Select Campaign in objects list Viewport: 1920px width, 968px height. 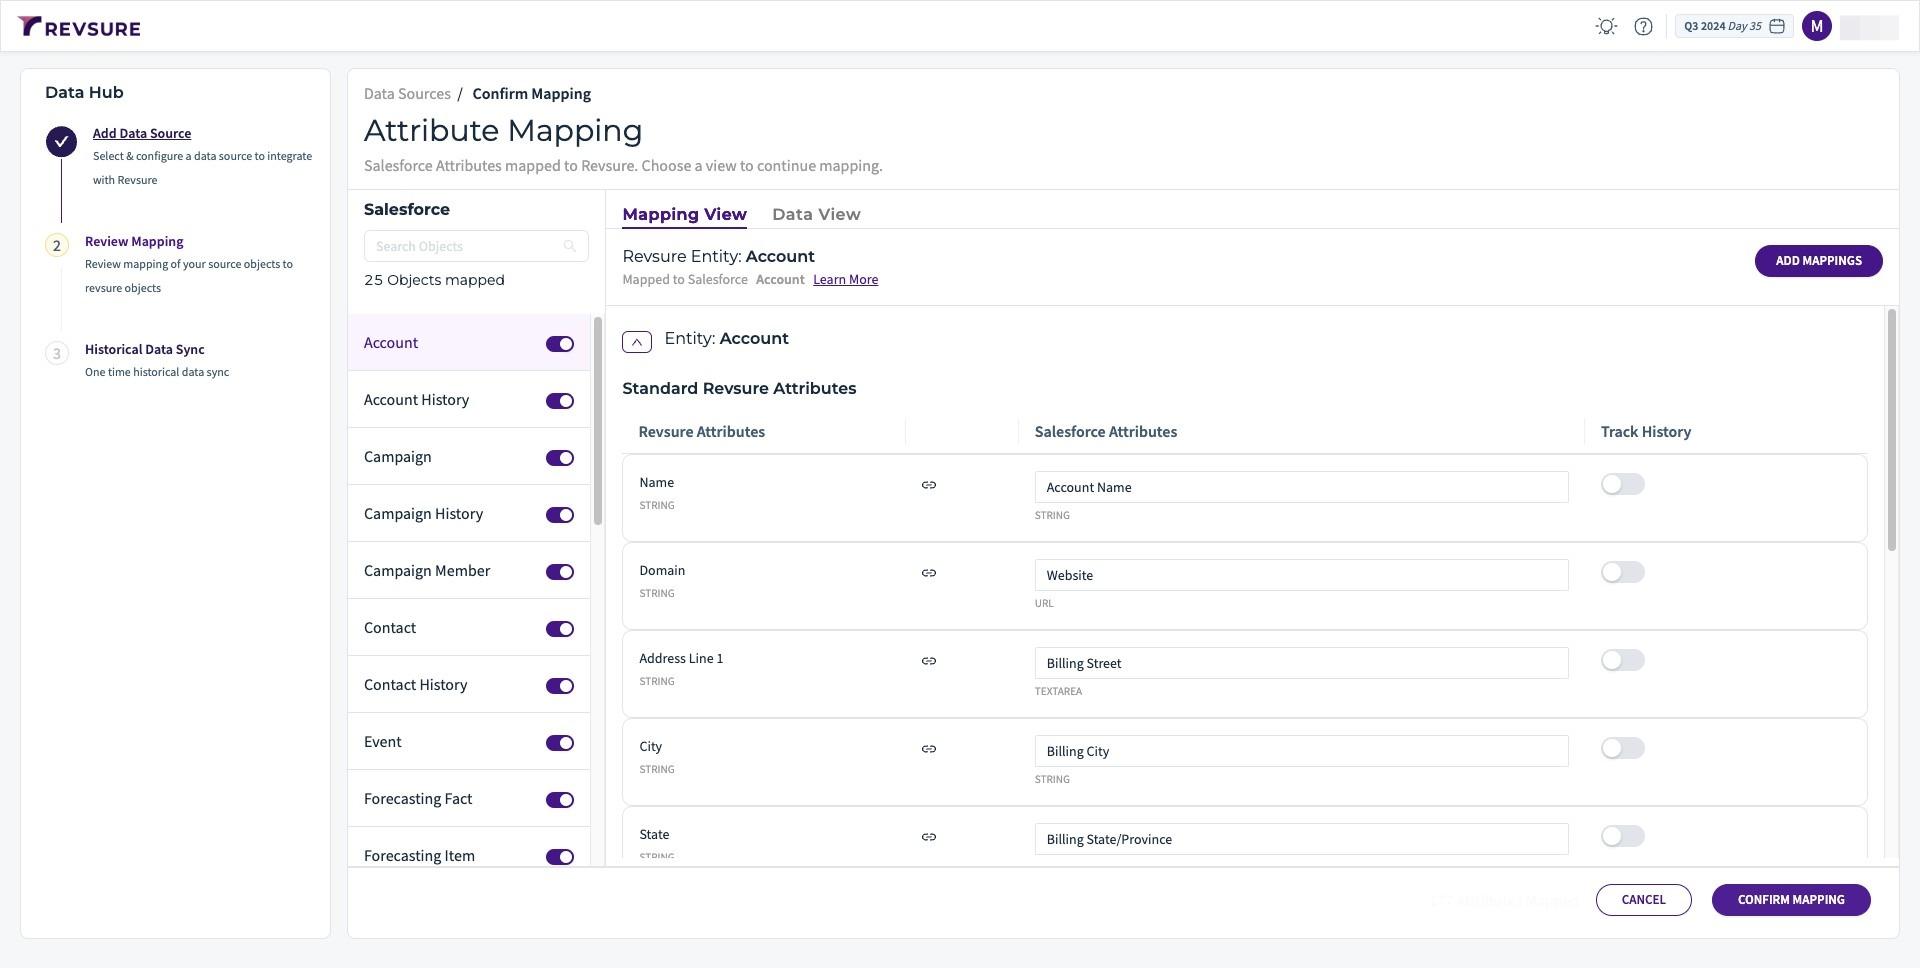click(x=469, y=457)
